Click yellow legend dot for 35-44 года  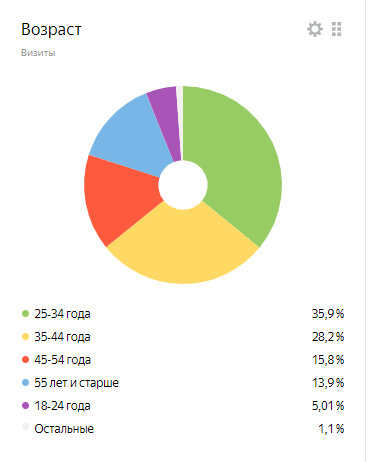(x=25, y=337)
